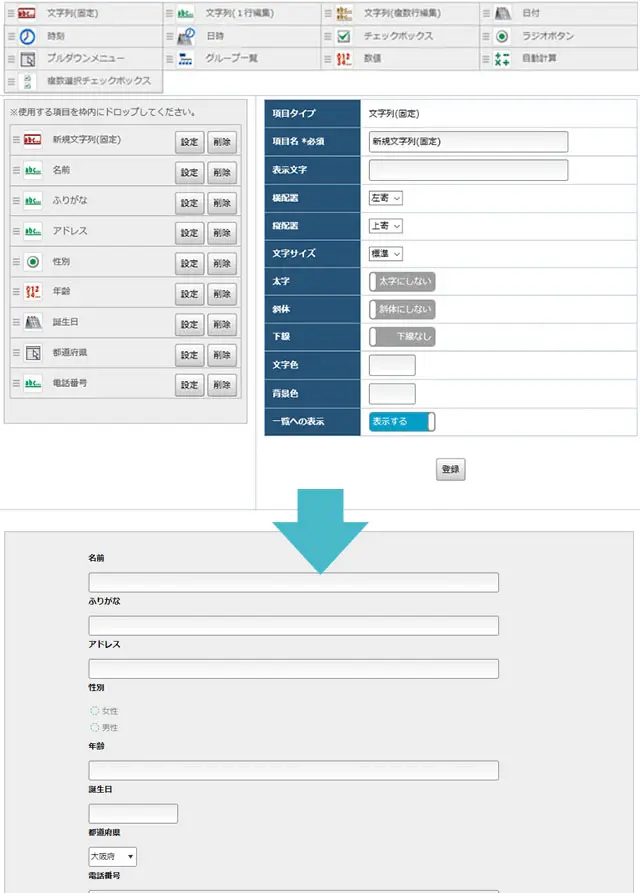Switch off 一覧への表示 toggle
The width and height of the screenshot is (640, 893).
(x=402, y=422)
